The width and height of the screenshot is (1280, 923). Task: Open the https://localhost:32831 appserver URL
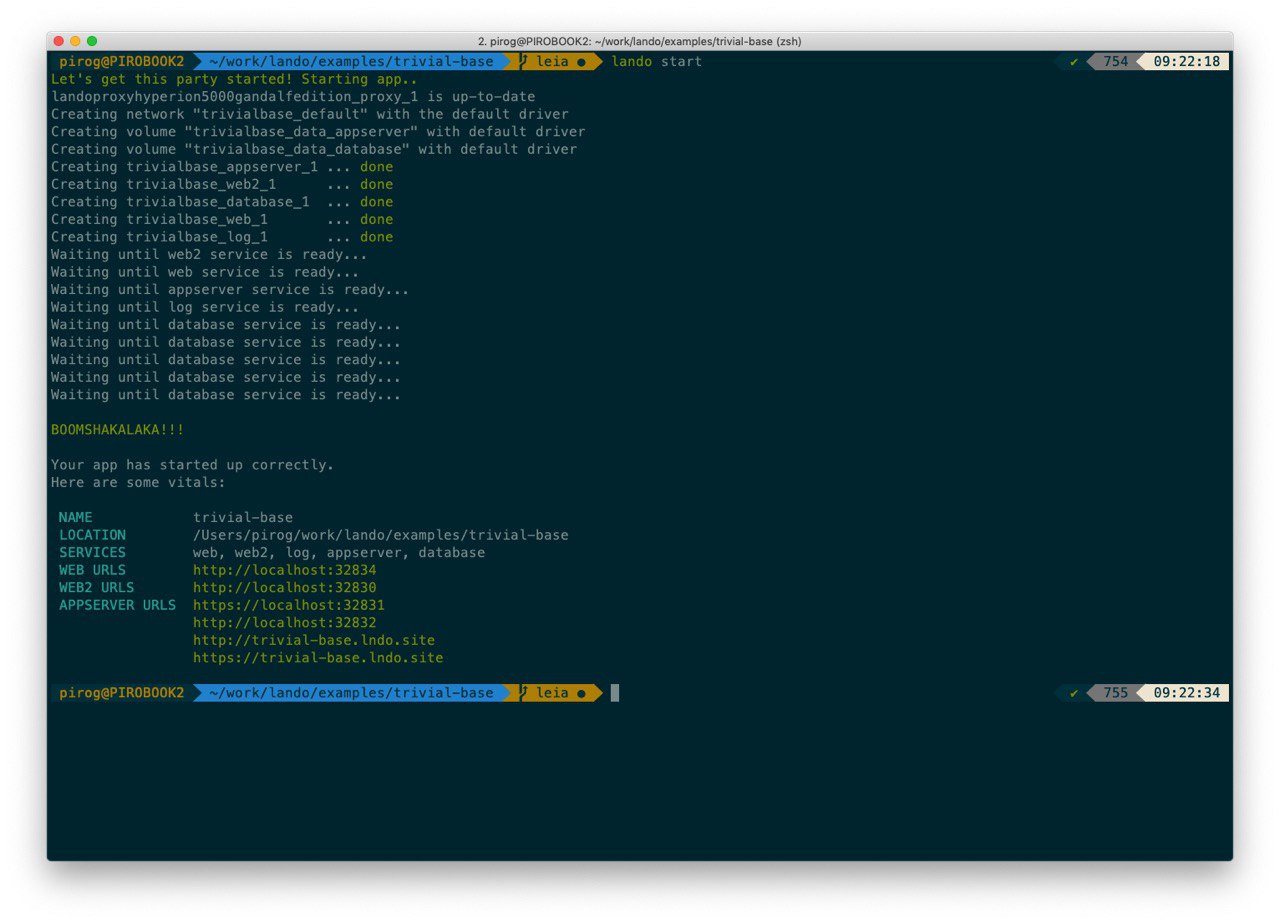point(289,605)
